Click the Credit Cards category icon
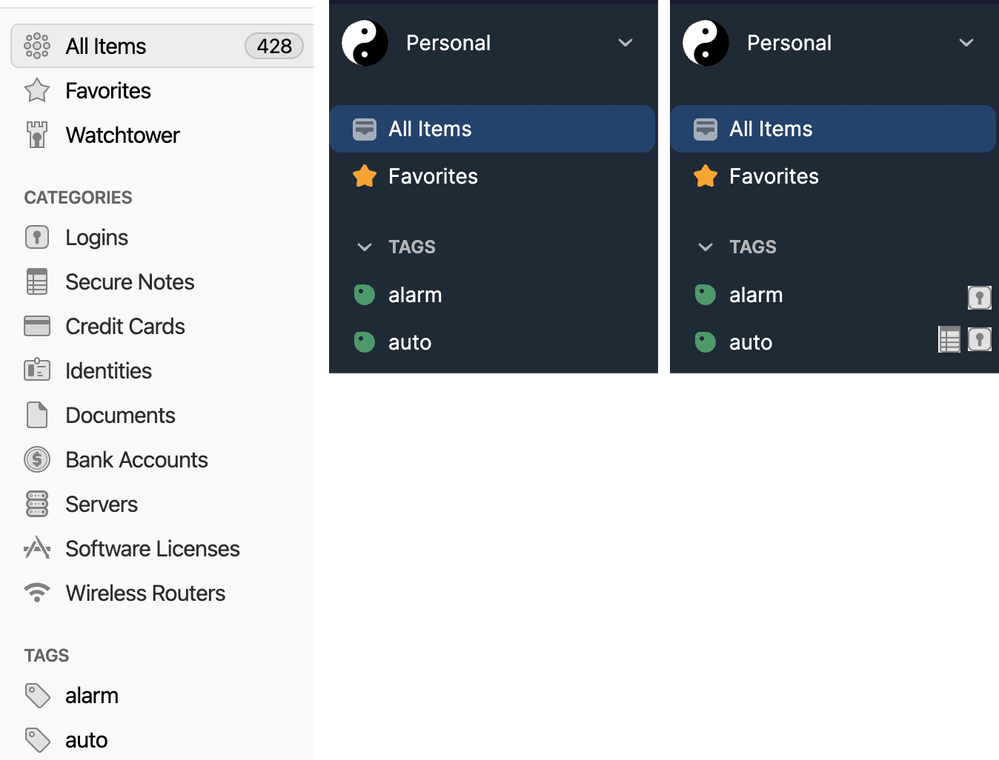The width and height of the screenshot is (999, 760). point(37,326)
